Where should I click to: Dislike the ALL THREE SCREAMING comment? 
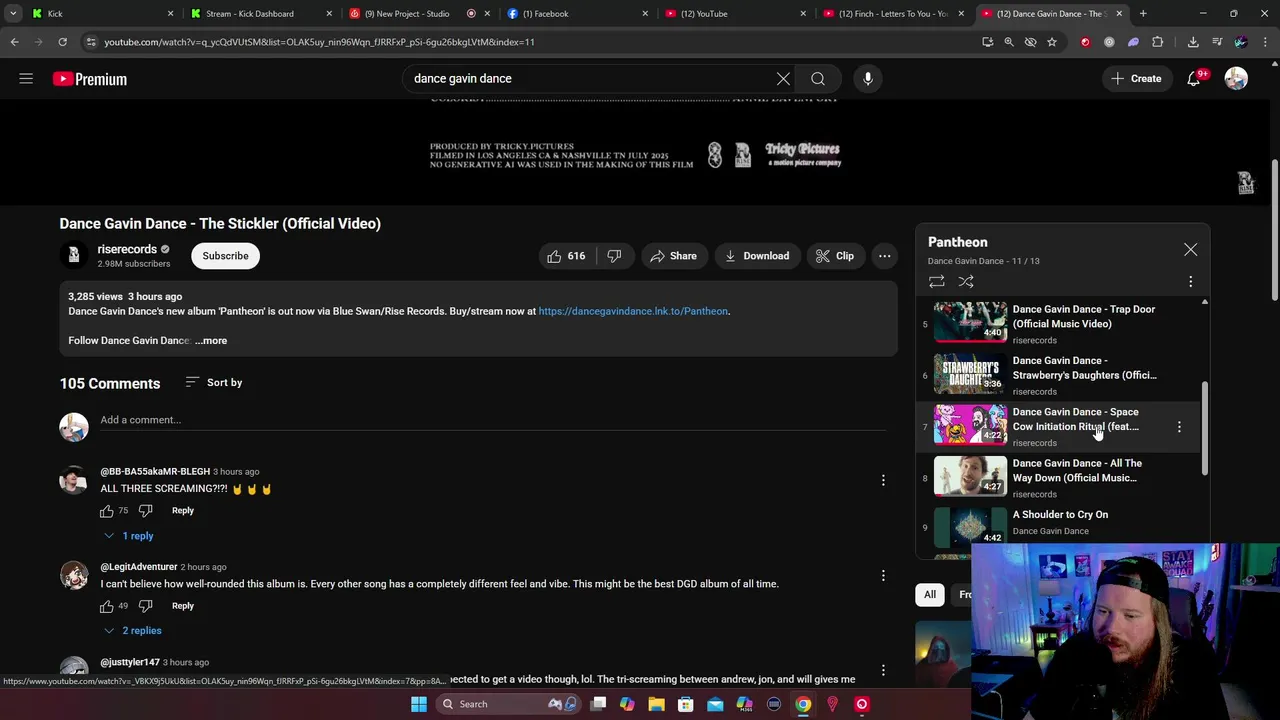145,511
